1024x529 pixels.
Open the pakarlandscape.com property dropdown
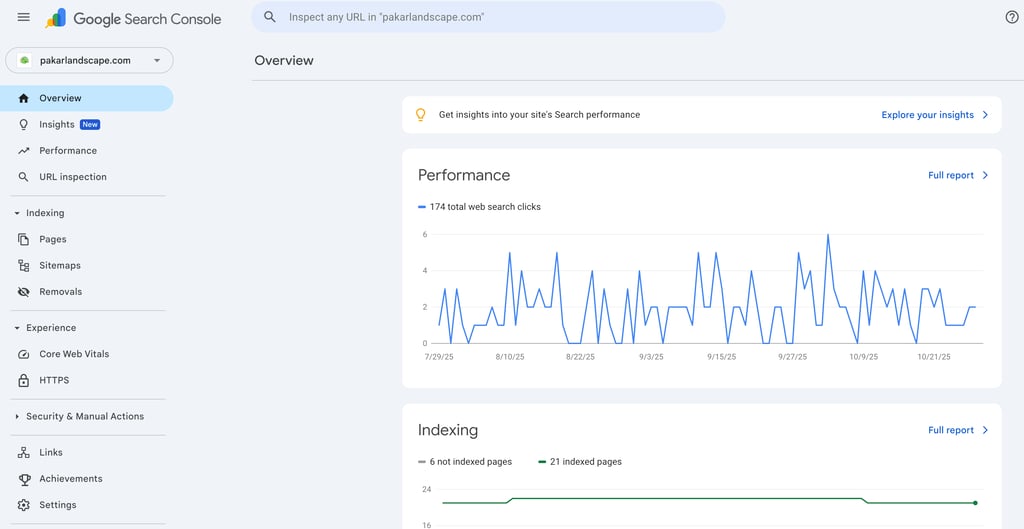[x=89, y=60]
